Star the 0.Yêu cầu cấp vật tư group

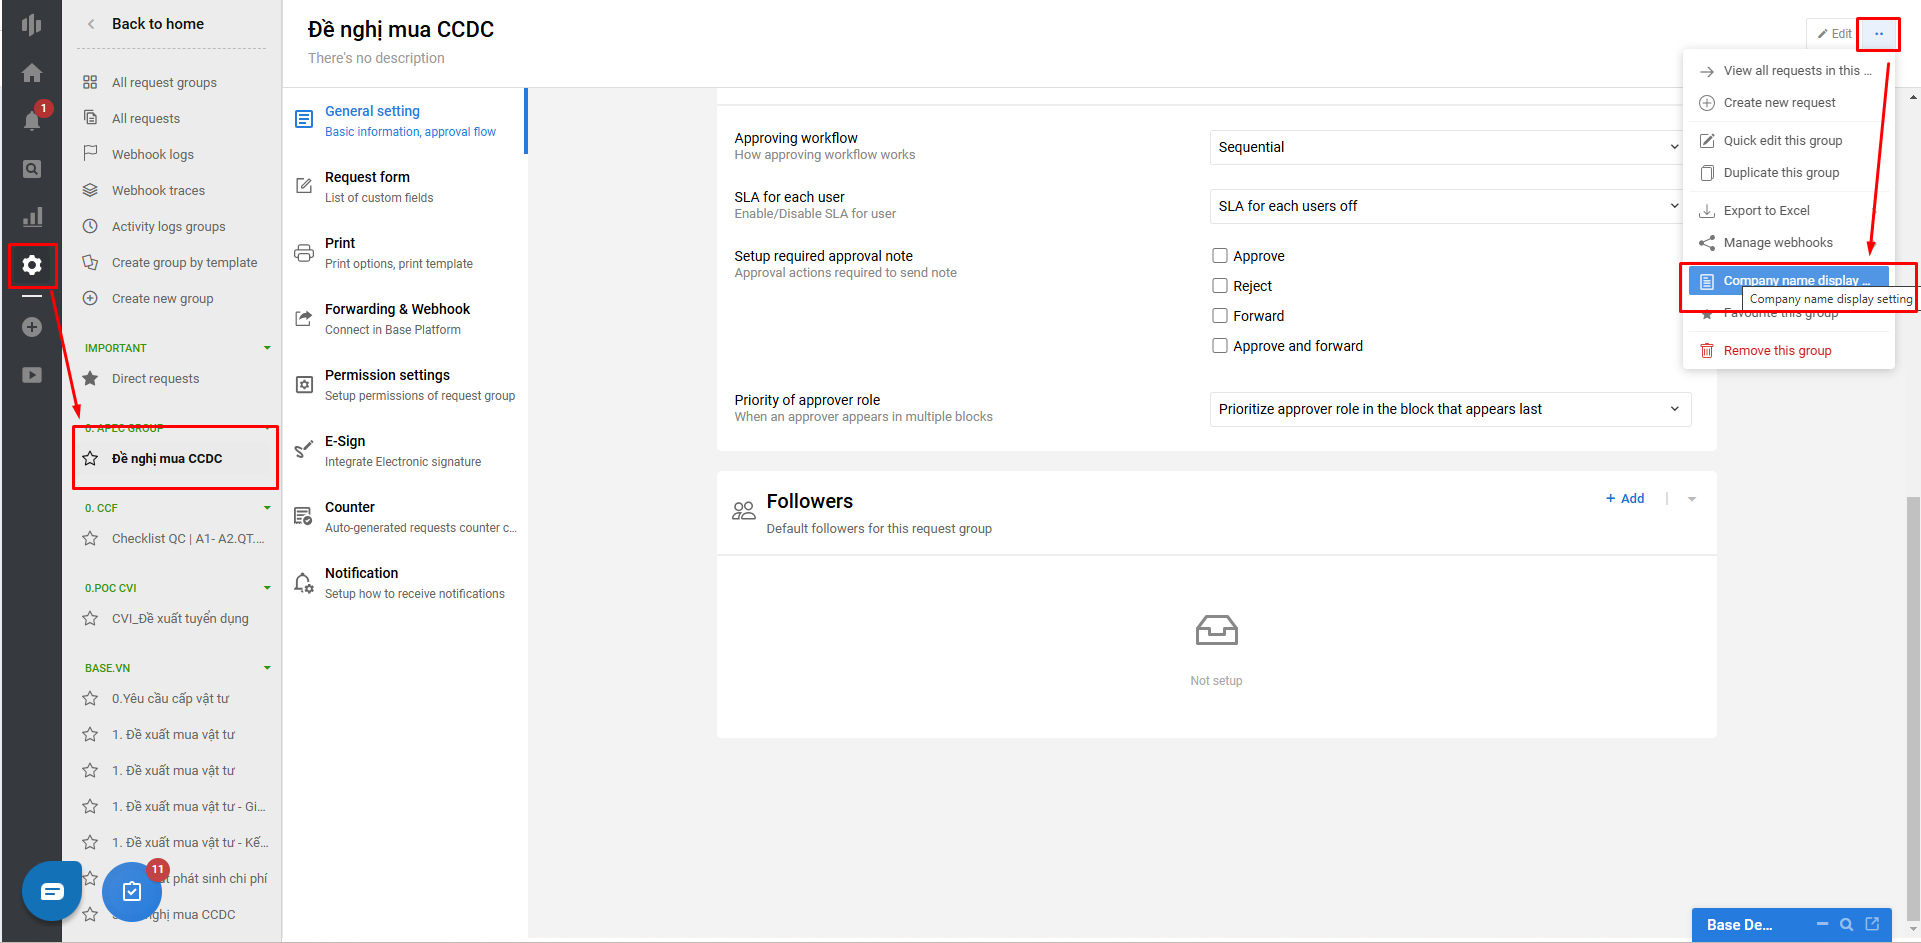[x=90, y=698]
